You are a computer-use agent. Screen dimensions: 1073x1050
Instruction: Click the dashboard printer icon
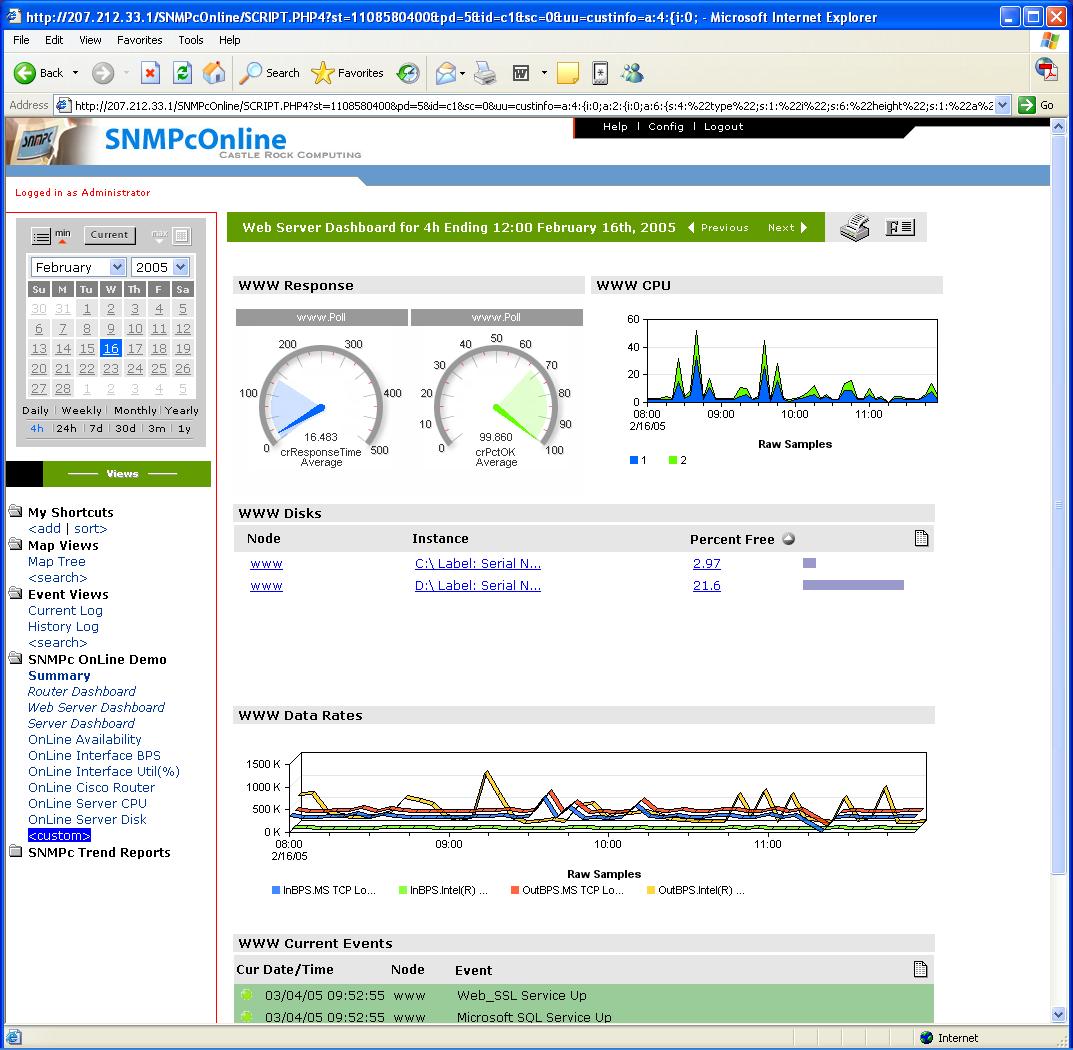(854, 227)
